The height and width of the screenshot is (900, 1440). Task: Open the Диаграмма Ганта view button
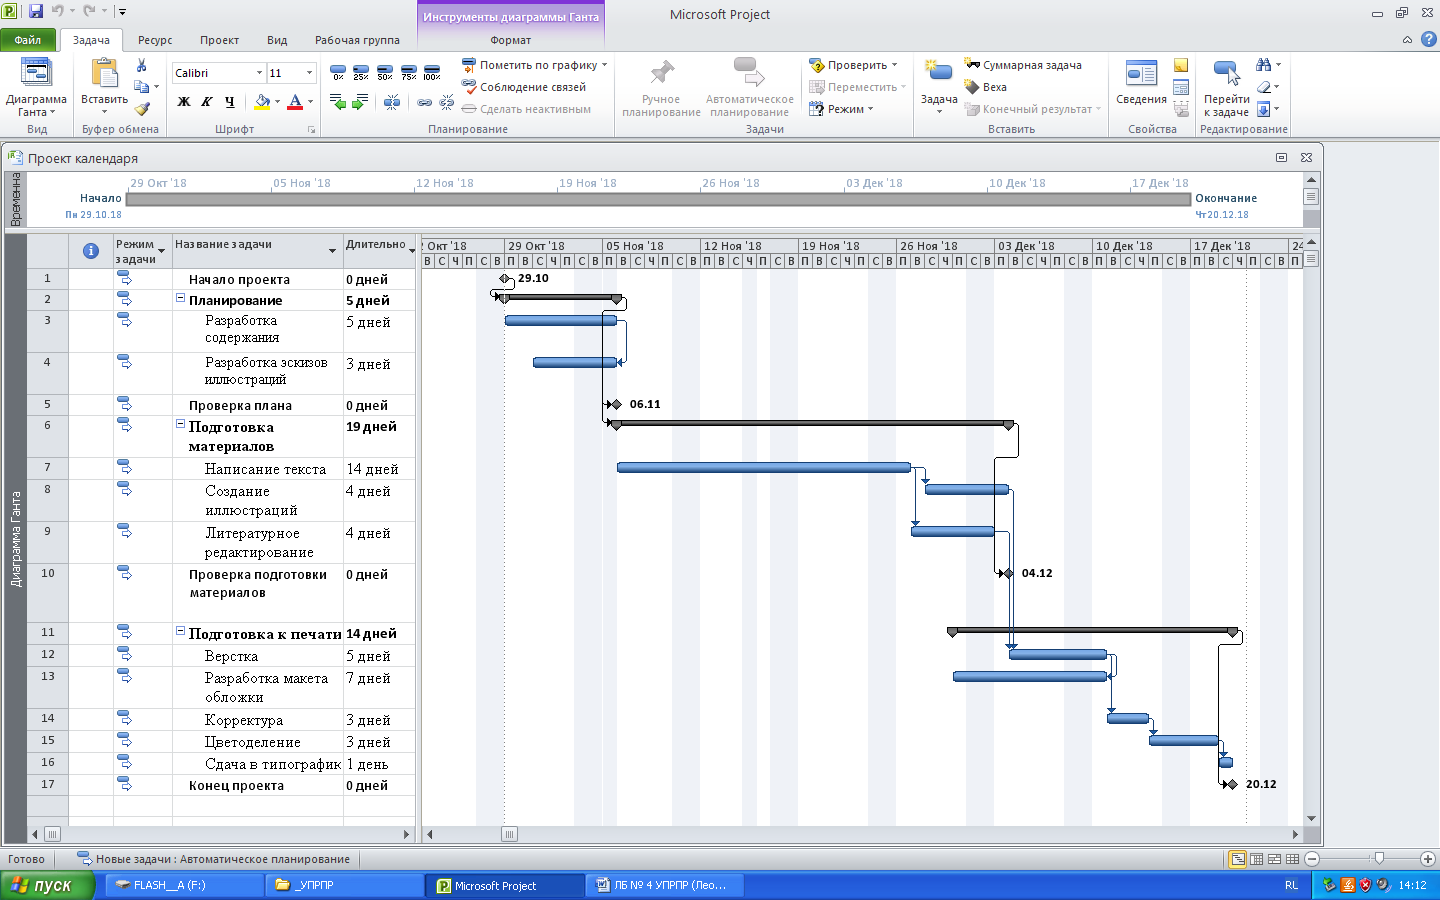tap(36, 88)
